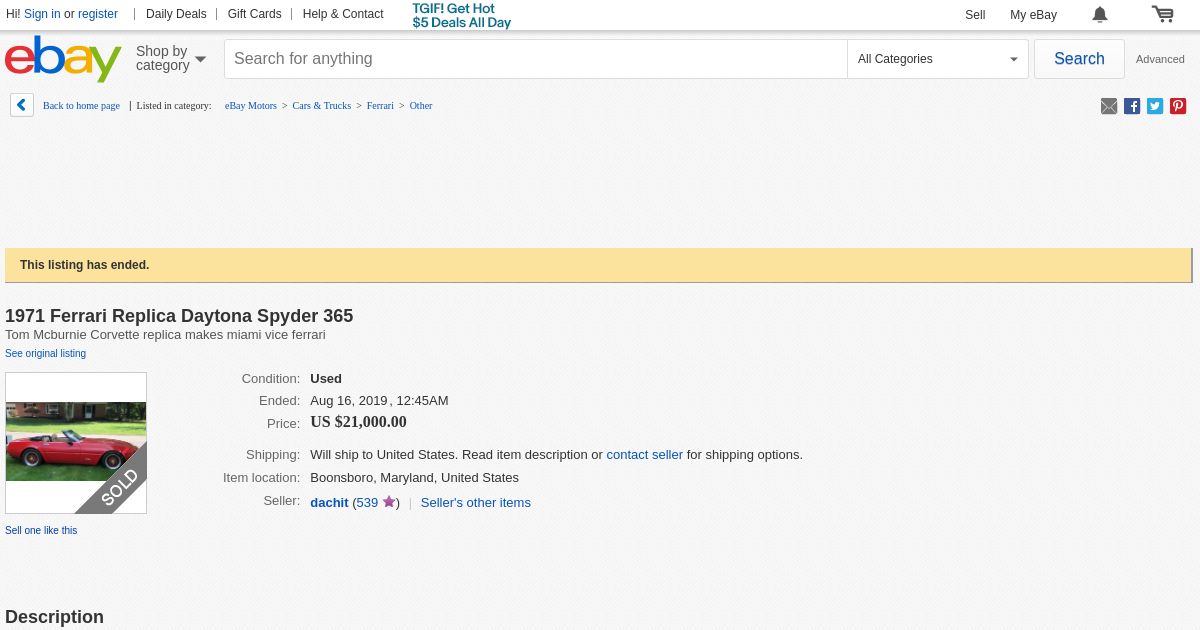Image resolution: width=1200 pixels, height=630 pixels.
Task: Open the notifications bell icon
Action: pos(1100,14)
